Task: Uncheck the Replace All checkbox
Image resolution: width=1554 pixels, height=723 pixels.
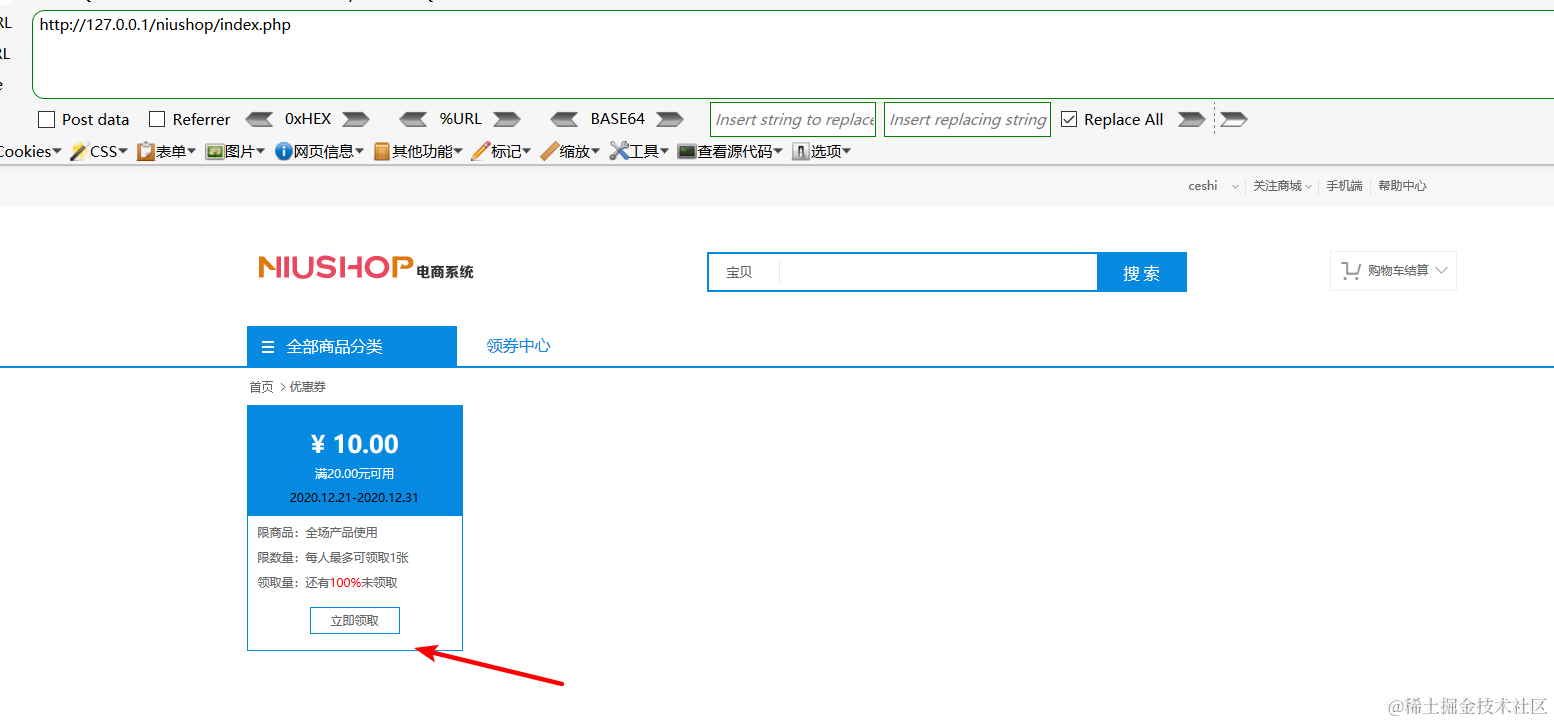Action: point(1069,119)
